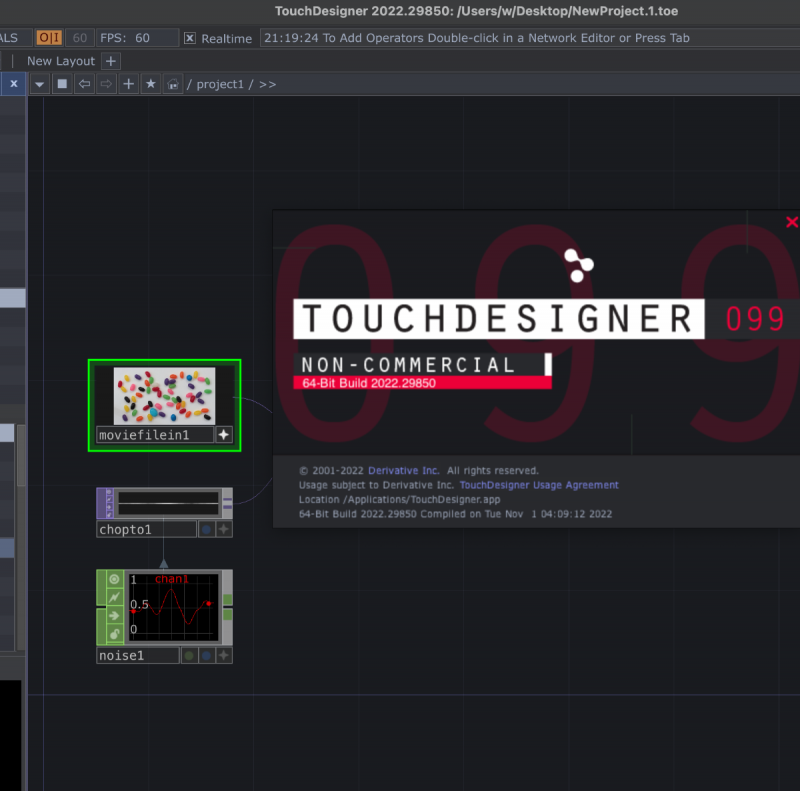Add a new layout with the plus button

coord(111,61)
